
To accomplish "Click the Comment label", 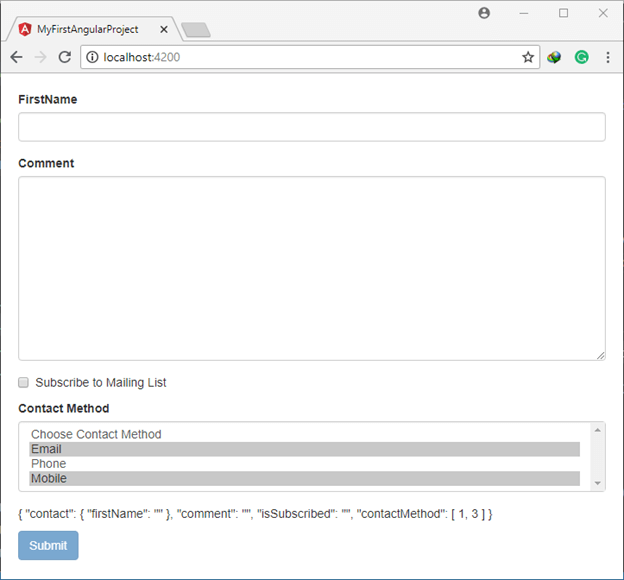I will point(46,163).
